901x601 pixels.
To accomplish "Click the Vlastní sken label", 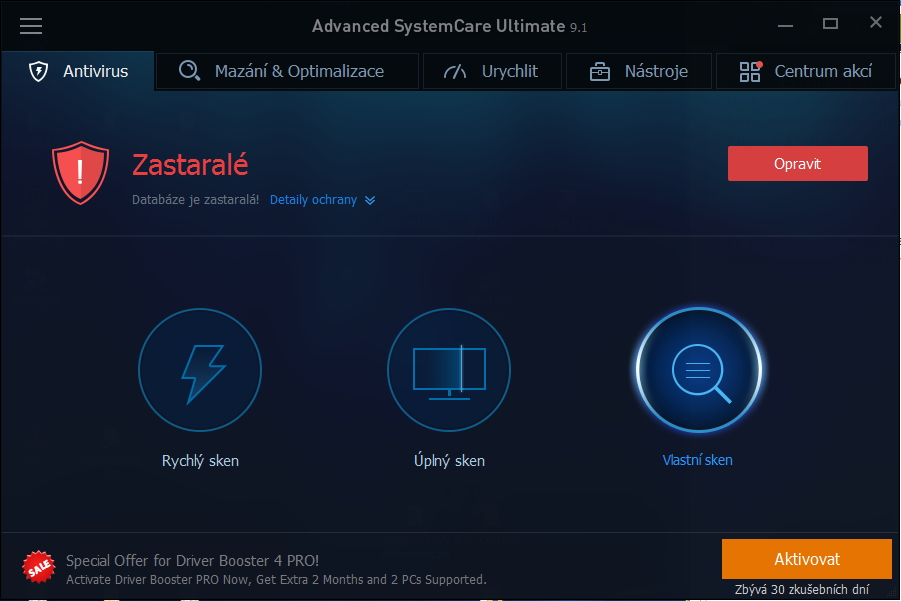I will (x=698, y=460).
